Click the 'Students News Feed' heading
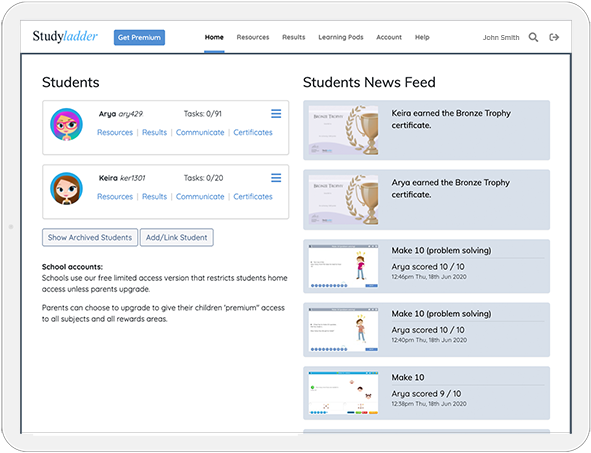Screen dimensions: 591x453 369,82
